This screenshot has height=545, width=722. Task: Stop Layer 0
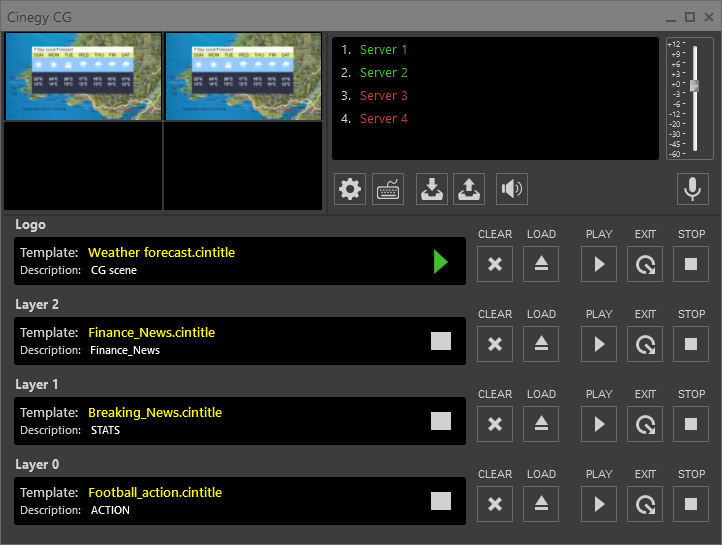click(x=691, y=504)
